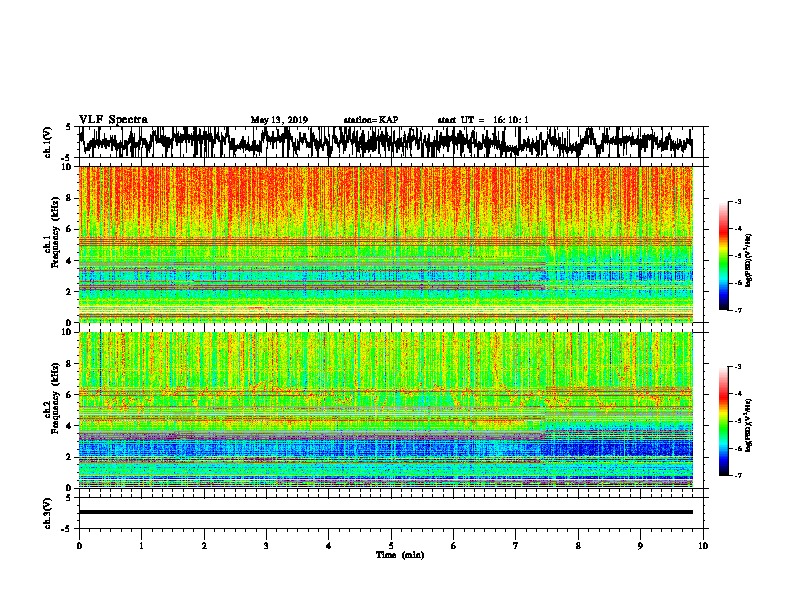Click the "3" tick on the time axis

click(266, 546)
